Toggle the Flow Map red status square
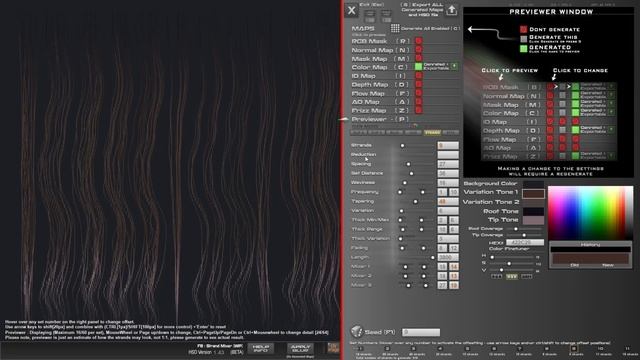Image resolution: width=640 pixels, height=360 pixels. pyautogui.click(x=418, y=93)
